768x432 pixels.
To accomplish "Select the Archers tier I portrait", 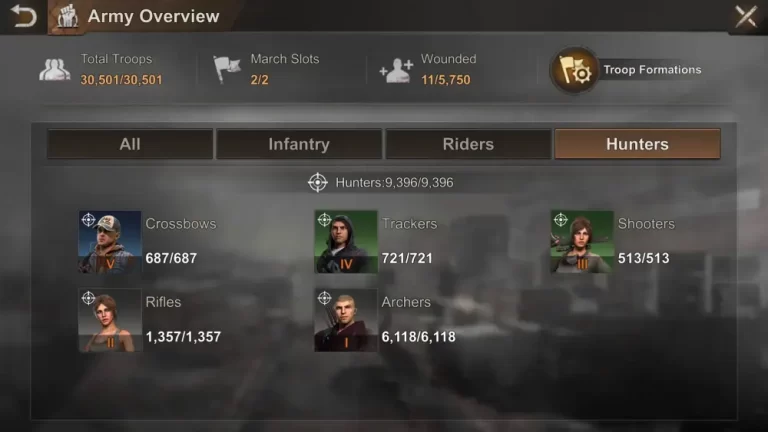I will point(346,320).
